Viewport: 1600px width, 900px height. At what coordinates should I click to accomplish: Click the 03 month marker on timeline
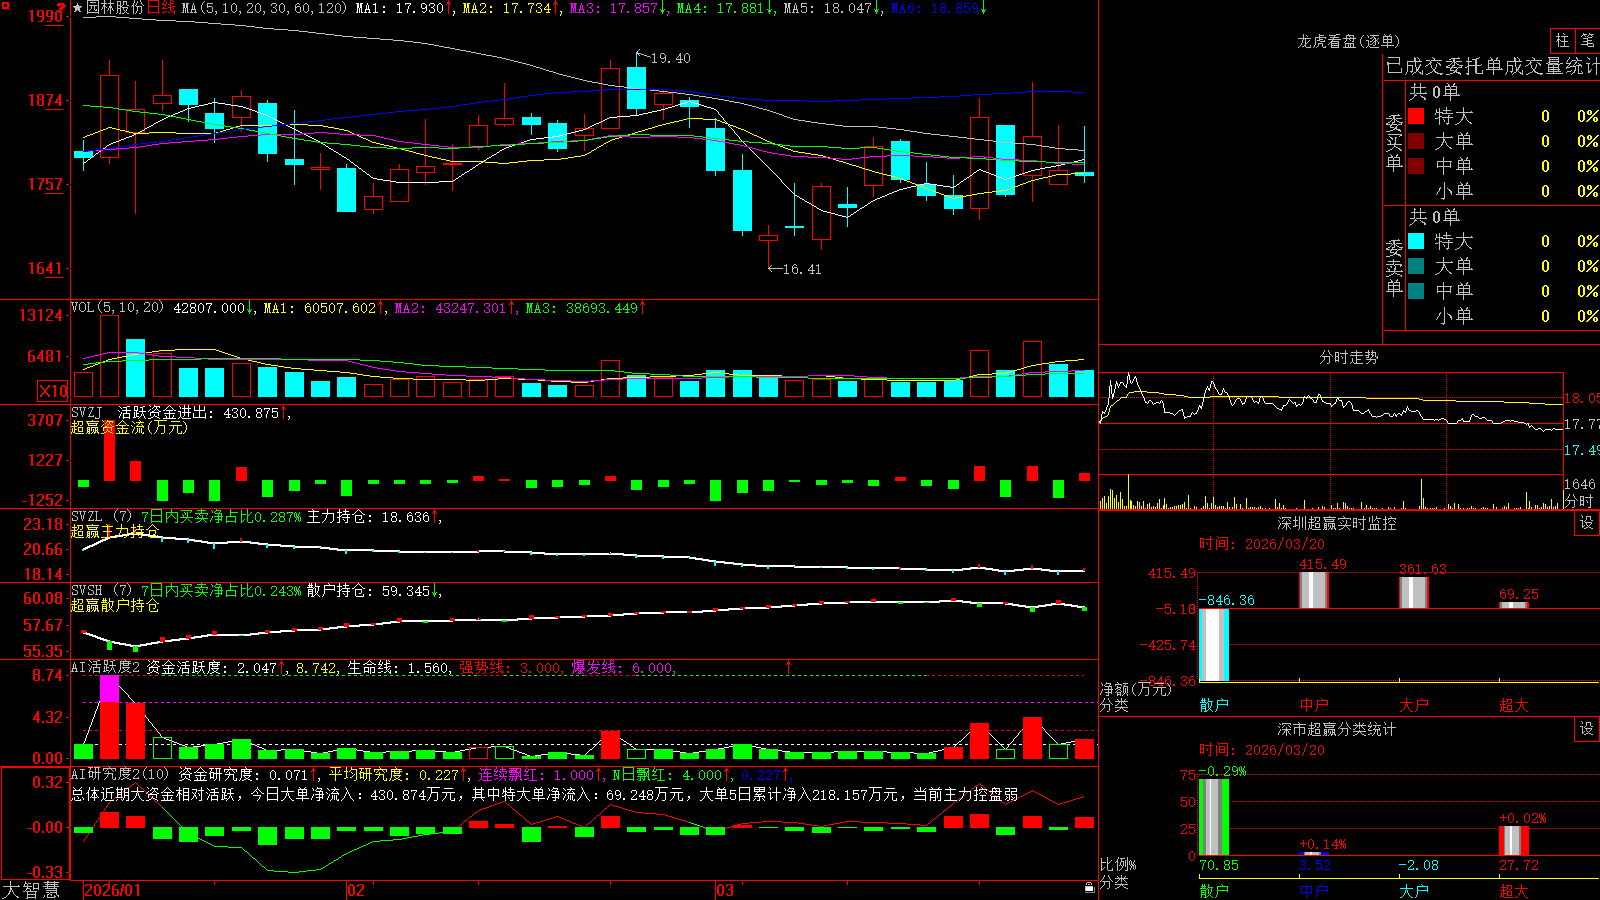[725, 890]
